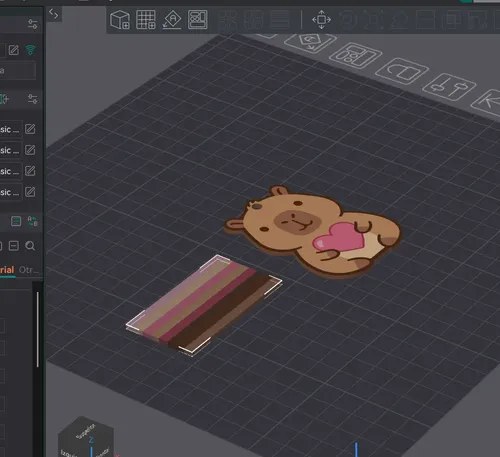Image resolution: width=500 pixels, height=457 pixels.
Task: Open filament settings sliders in the second section
Action: click(33, 99)
